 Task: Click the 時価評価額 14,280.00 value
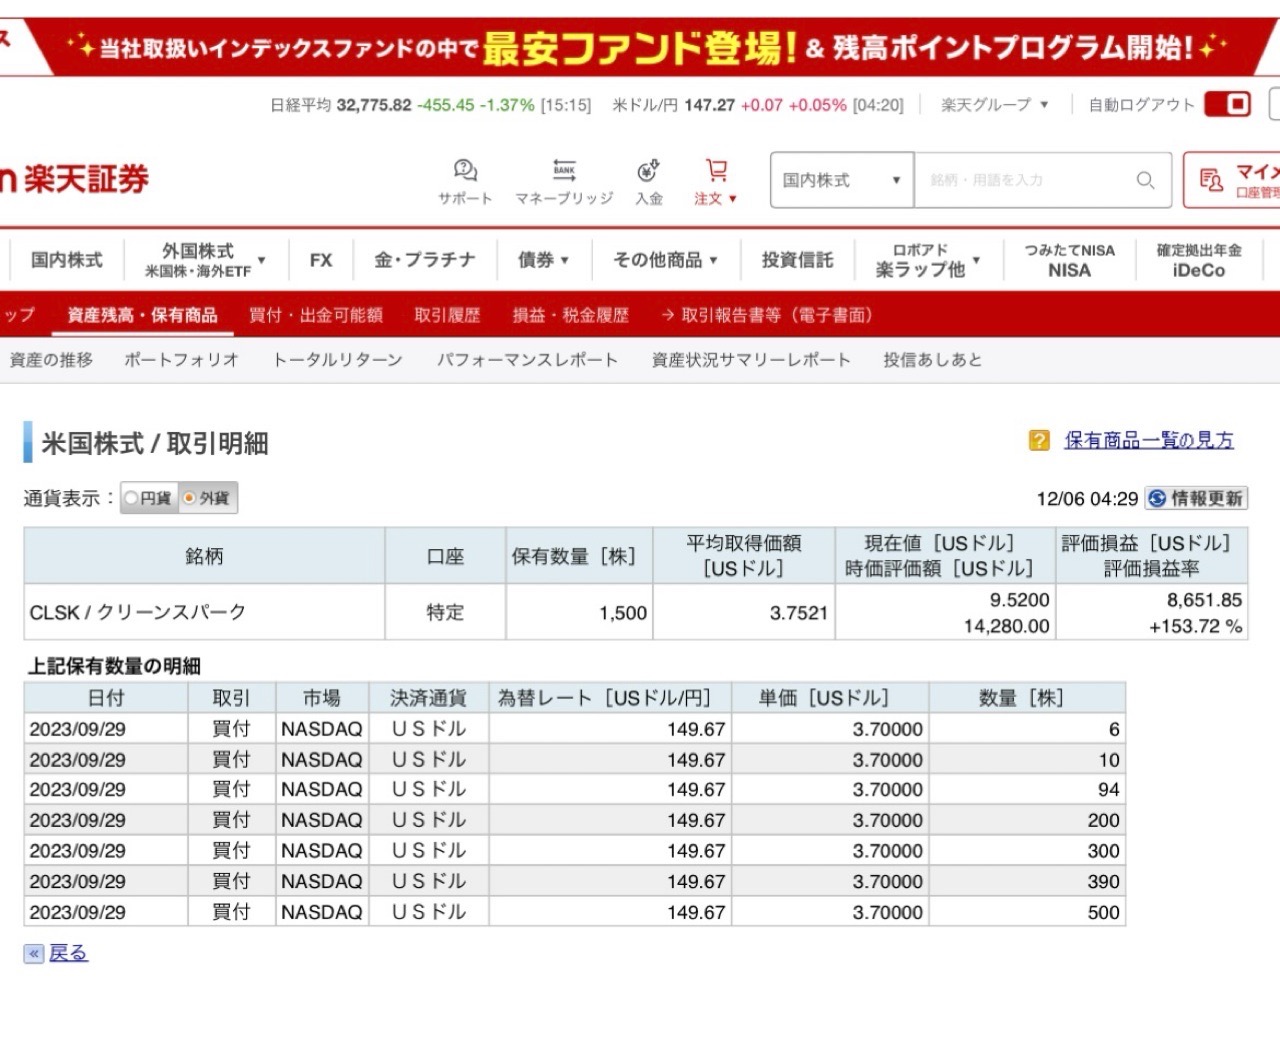1007,627
